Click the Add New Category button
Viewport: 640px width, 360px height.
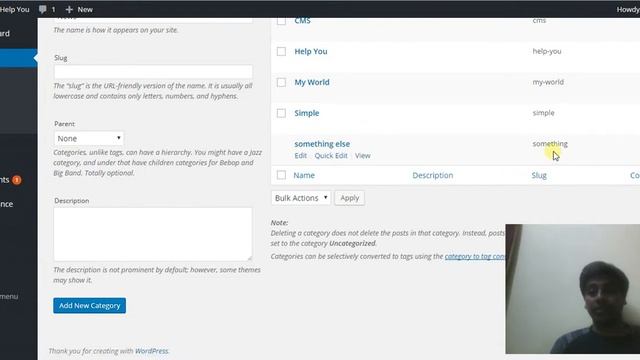[89, 305]
